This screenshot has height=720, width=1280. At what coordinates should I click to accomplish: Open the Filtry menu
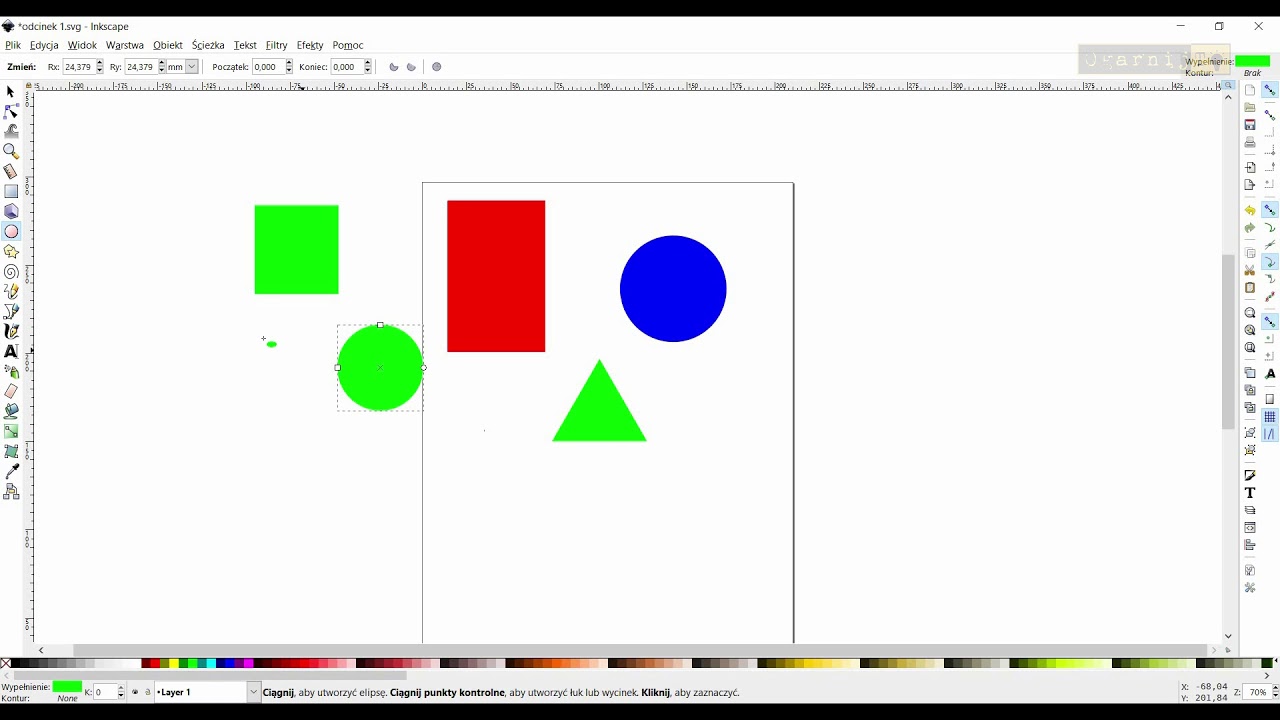277,45
